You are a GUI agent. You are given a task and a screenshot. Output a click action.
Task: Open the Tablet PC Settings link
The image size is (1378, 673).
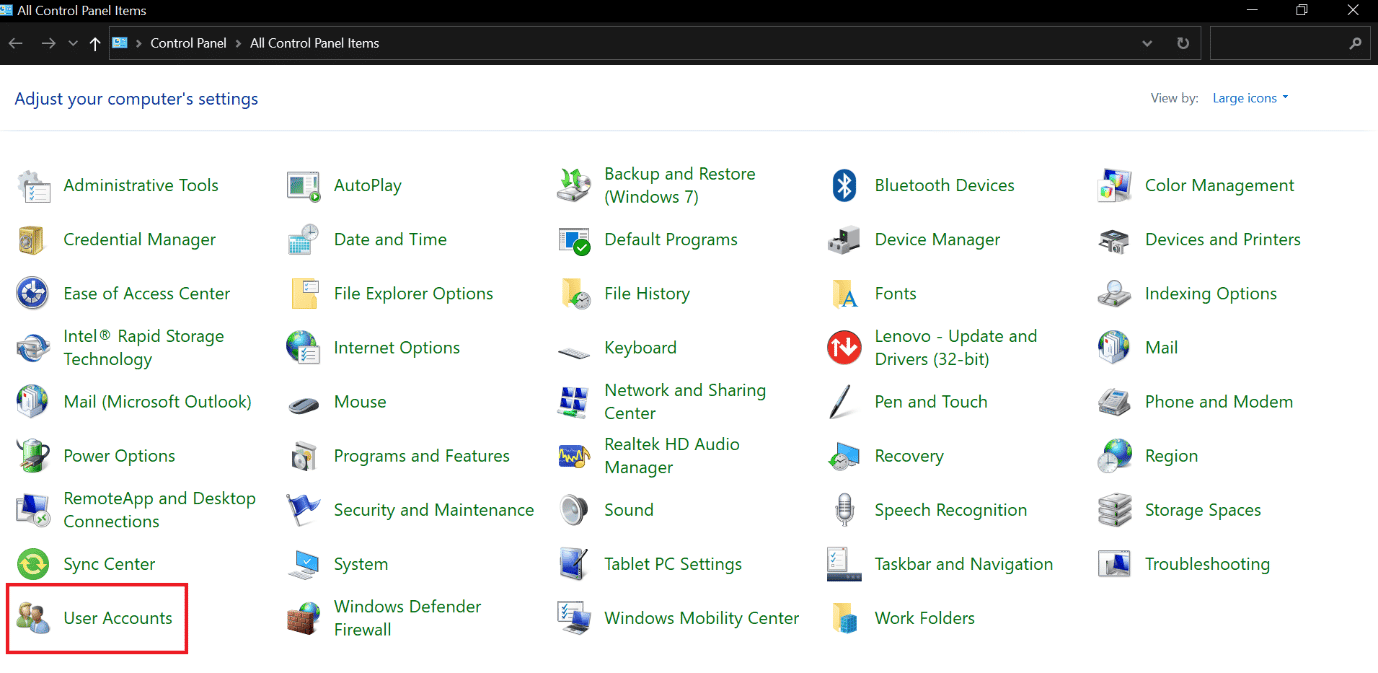point(673,564)
